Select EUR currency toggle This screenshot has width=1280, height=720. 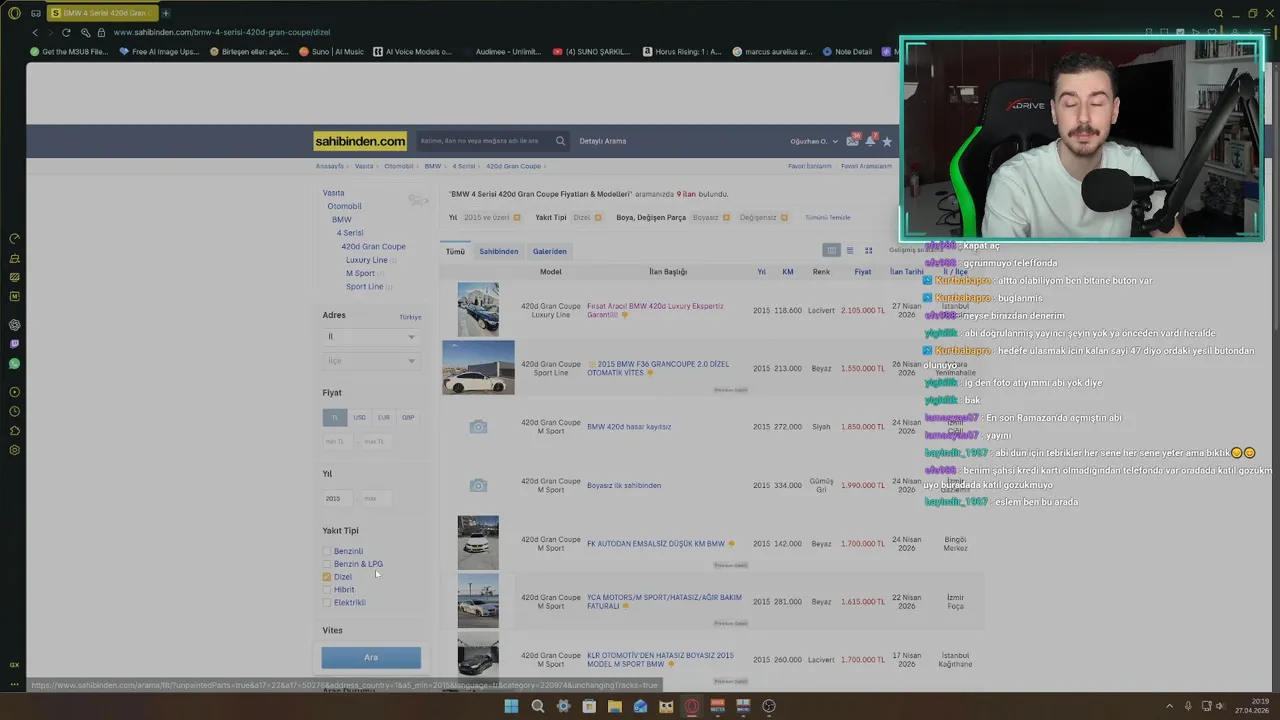click(383, 417)
